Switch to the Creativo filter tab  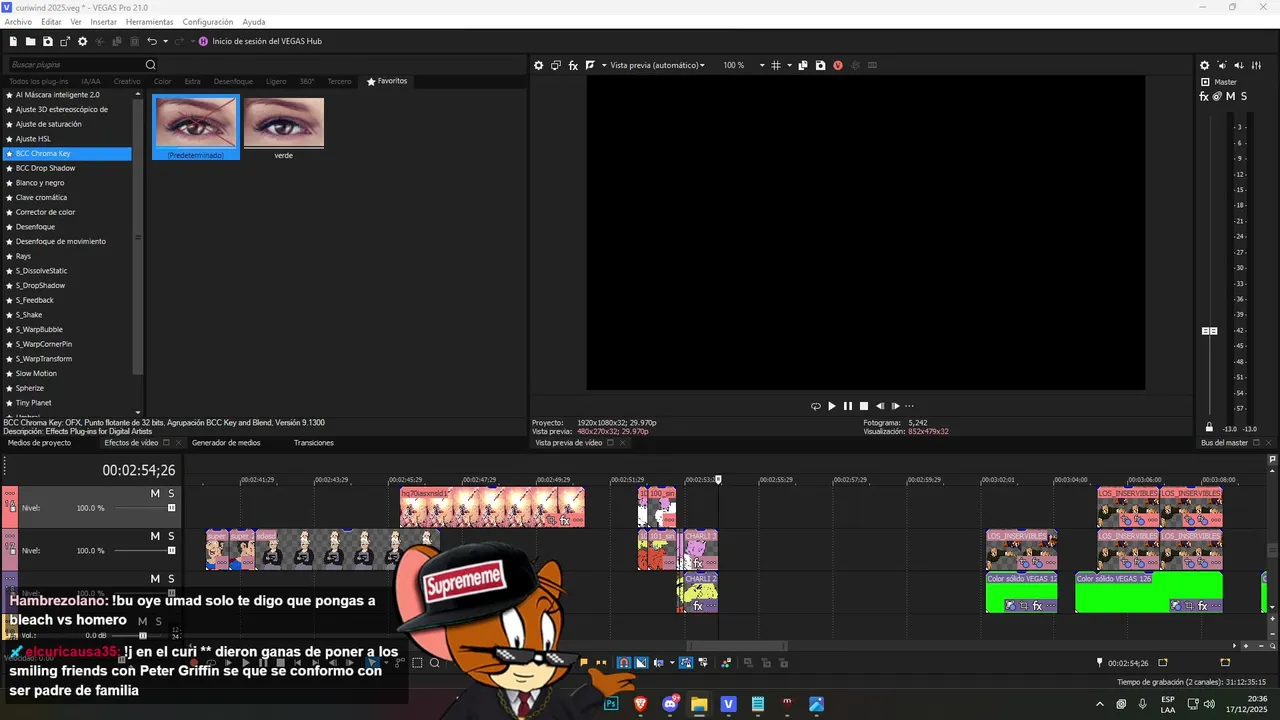pyautogui.click(x=127, y=81)
